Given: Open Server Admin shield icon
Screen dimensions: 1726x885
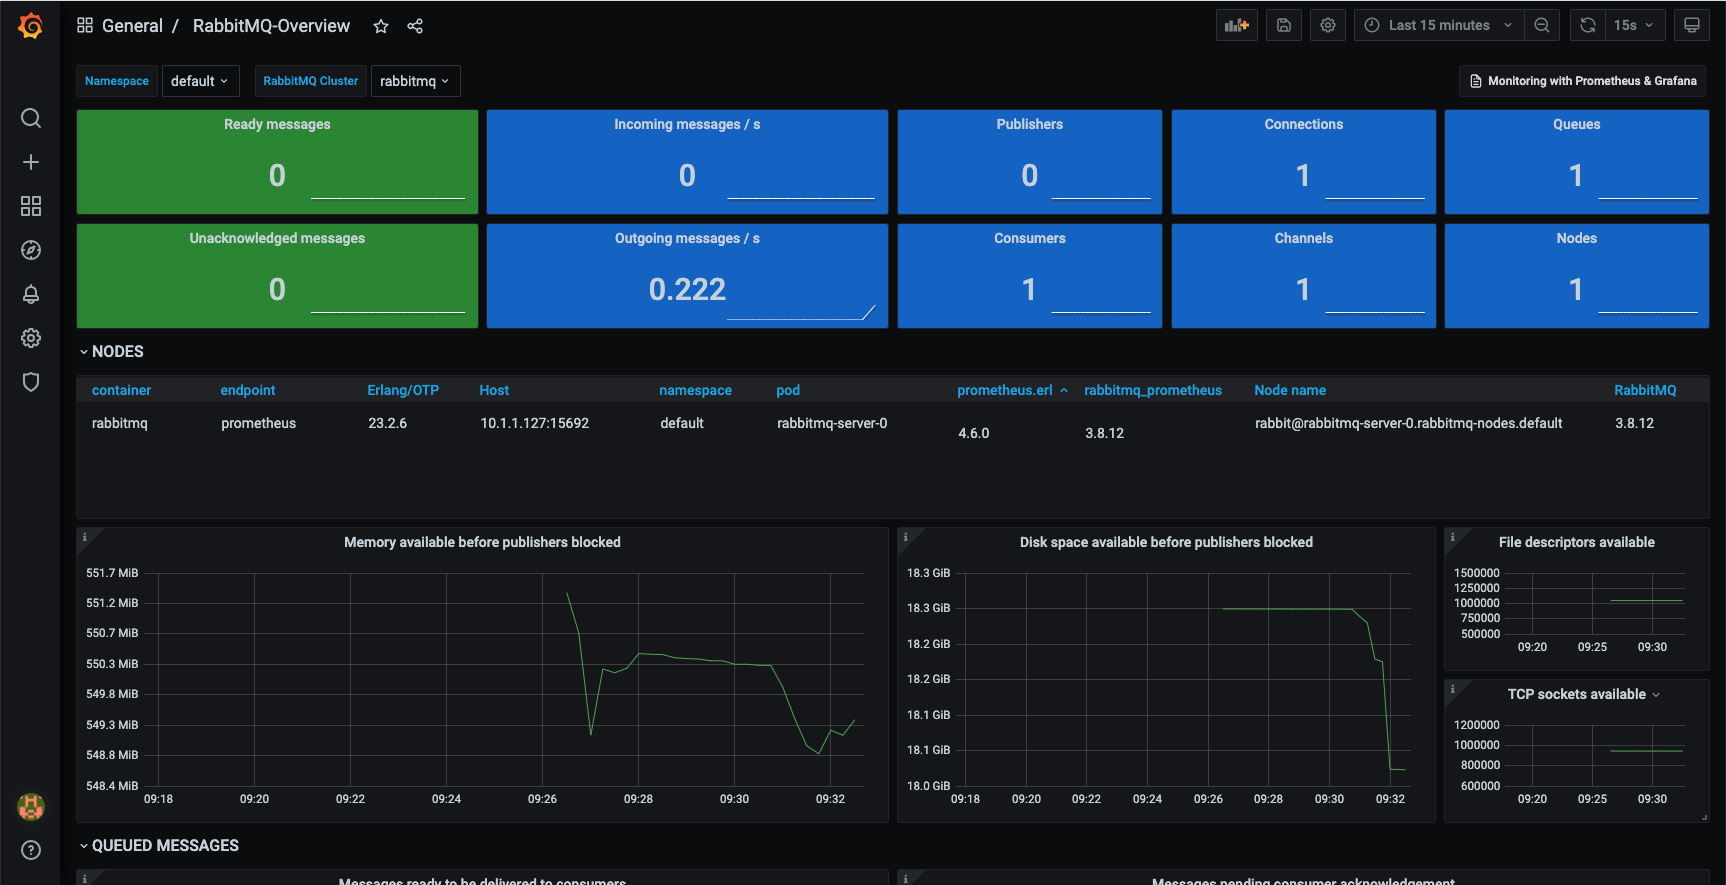Looking at the screenshot, I should (x=31, y=382).
